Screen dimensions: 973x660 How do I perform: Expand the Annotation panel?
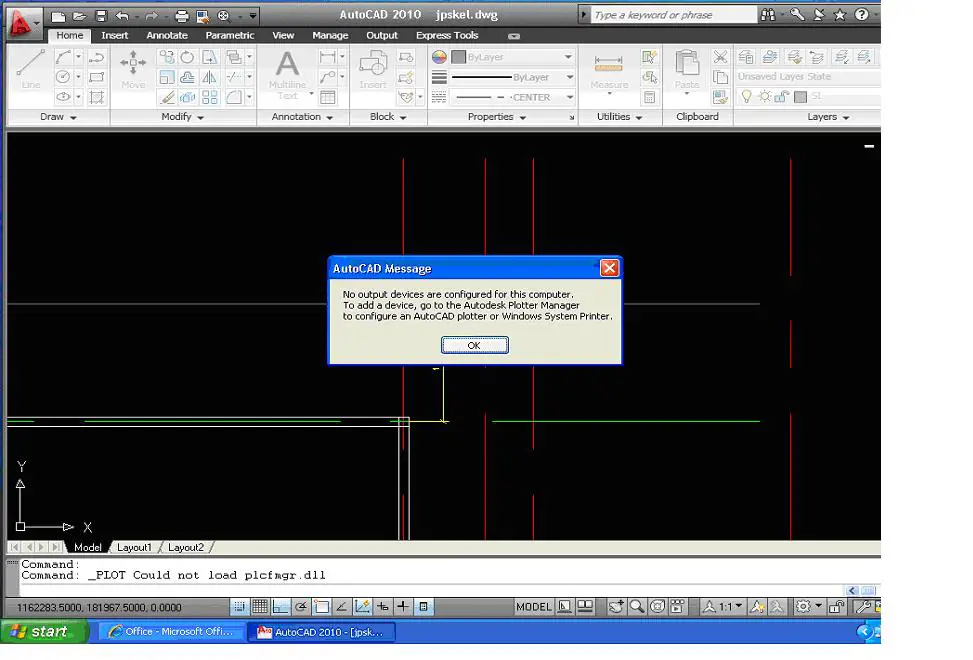point(302,117)
